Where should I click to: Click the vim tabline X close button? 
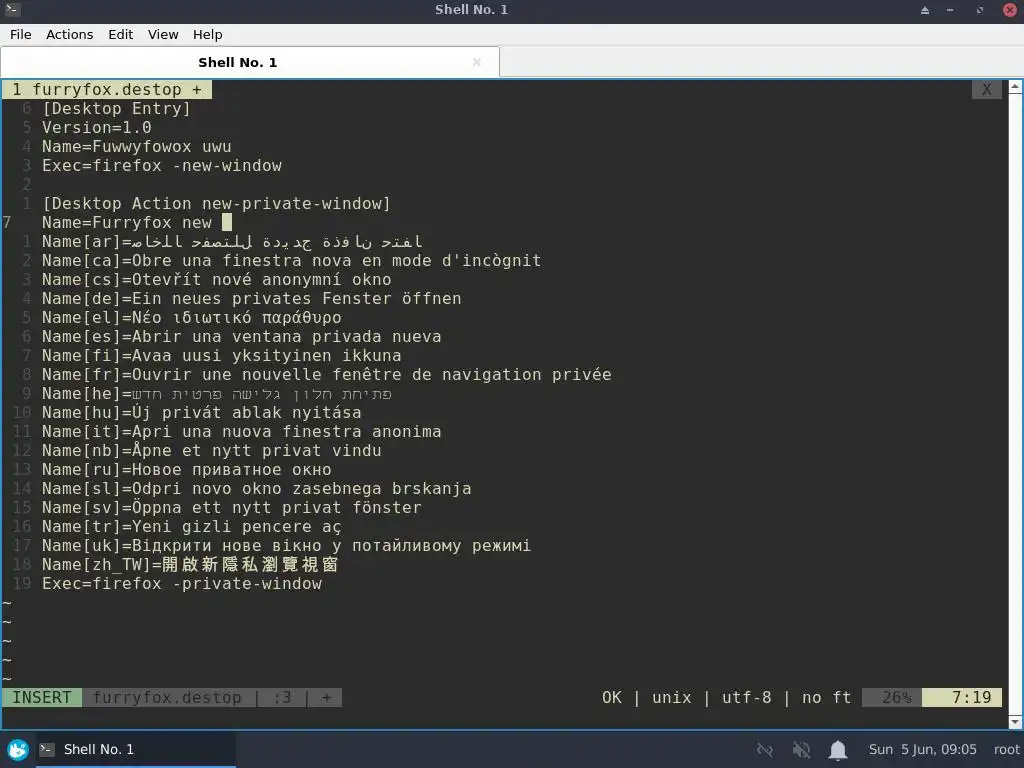click(x=986, y=89)
